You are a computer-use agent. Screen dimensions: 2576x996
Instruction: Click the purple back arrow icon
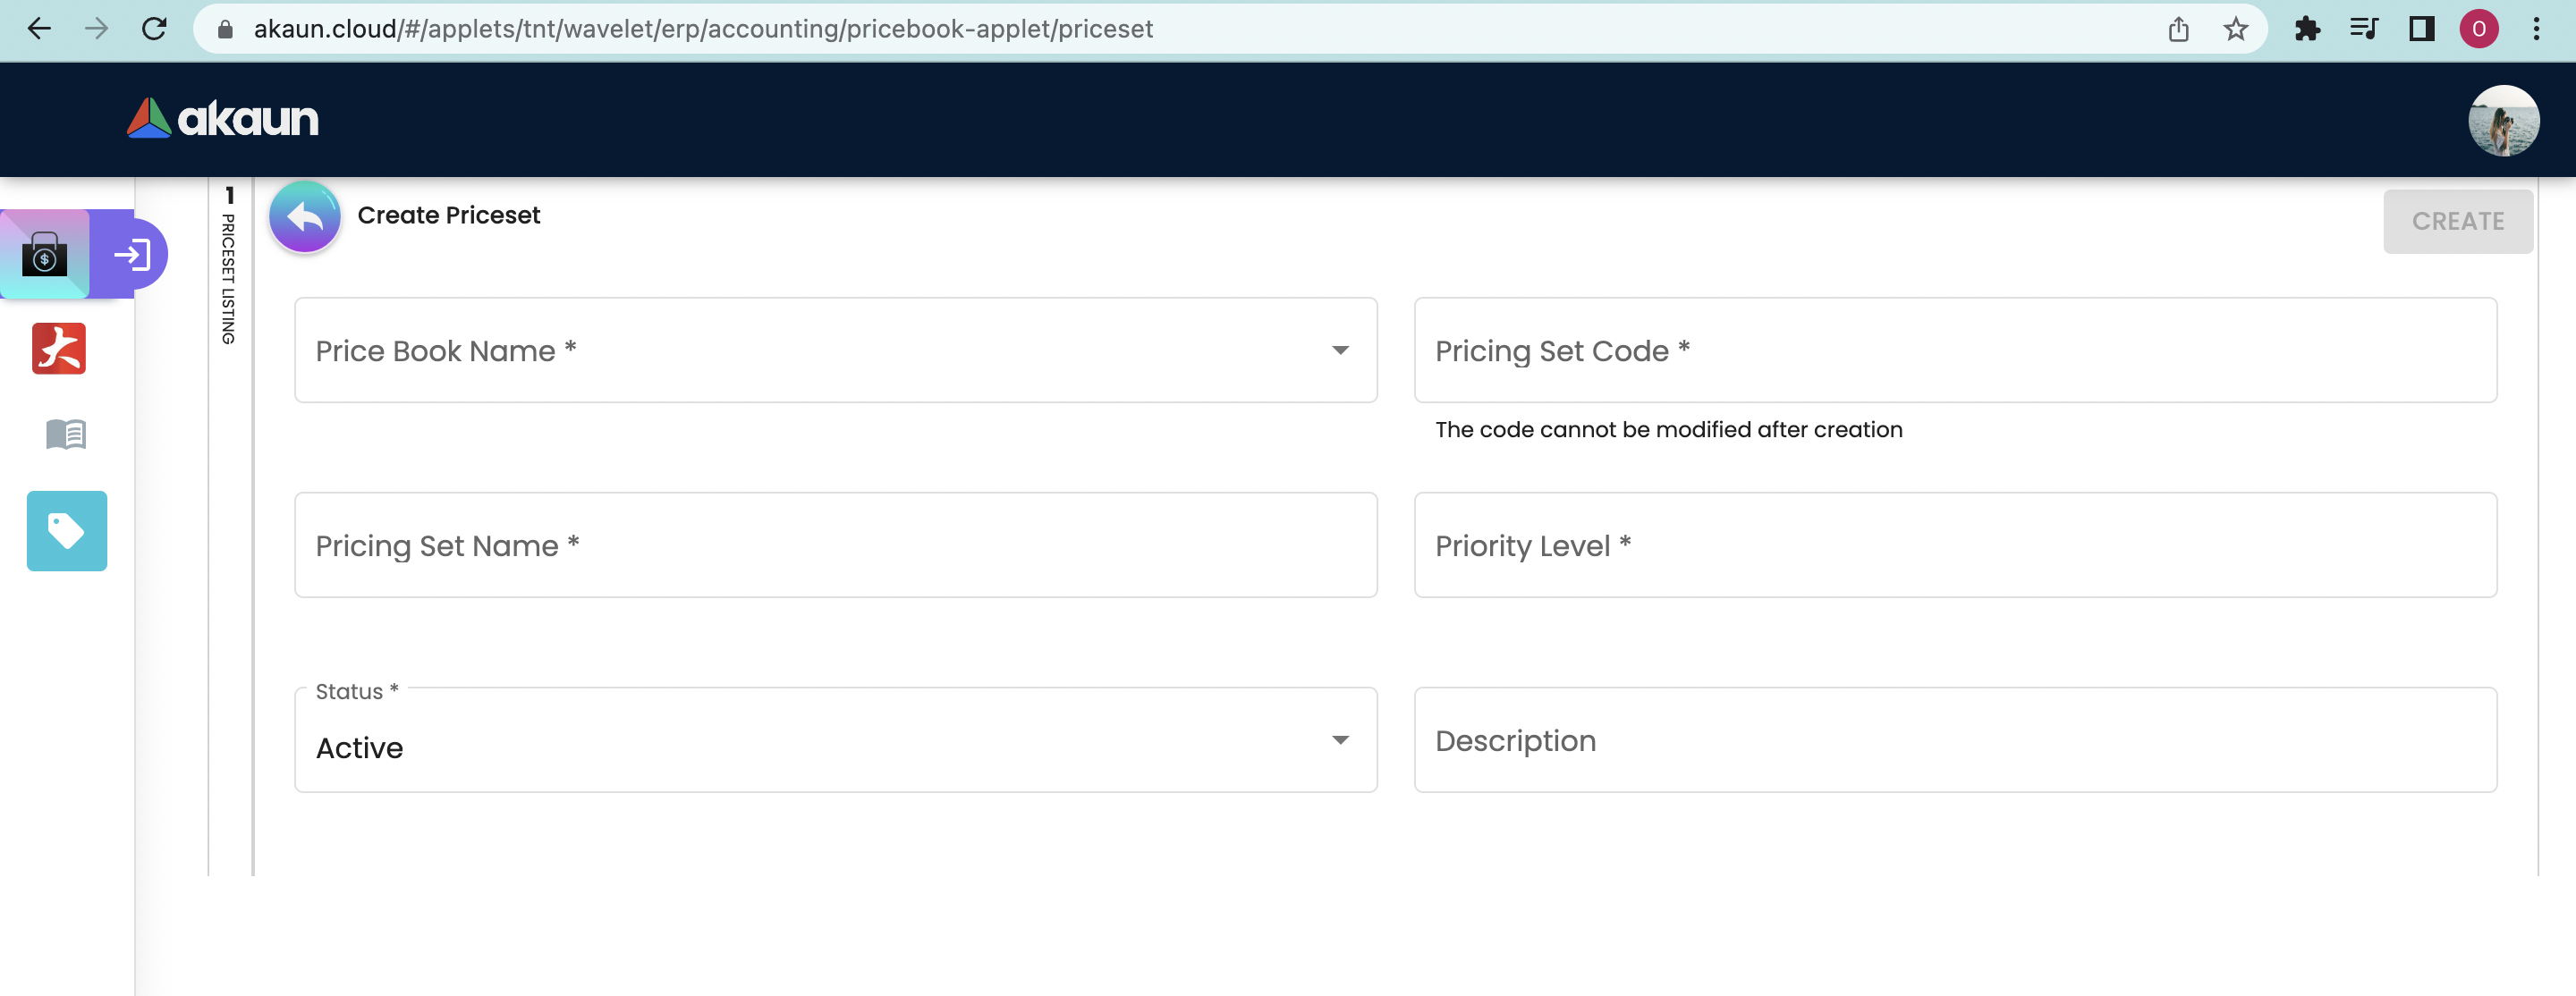point(305,217)
